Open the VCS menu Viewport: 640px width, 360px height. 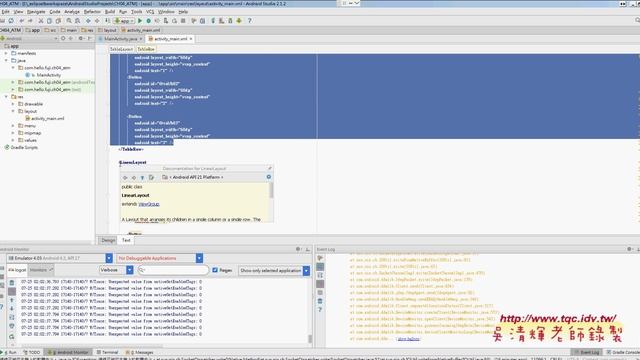150,12
